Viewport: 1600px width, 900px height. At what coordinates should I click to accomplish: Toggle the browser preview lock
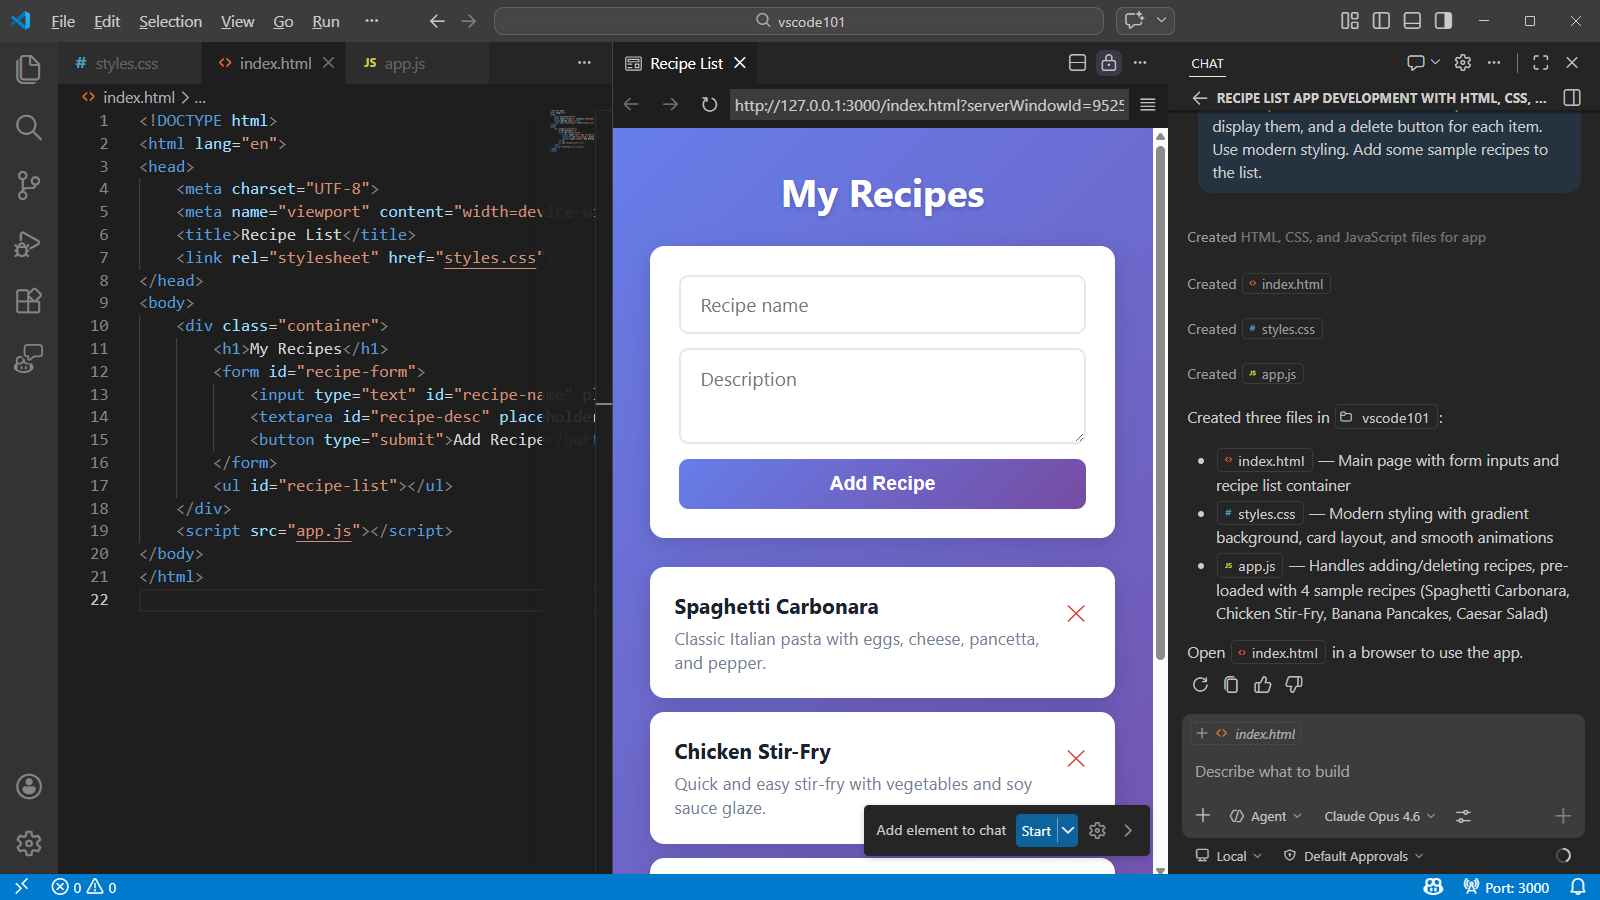[x=1109, y=62]
